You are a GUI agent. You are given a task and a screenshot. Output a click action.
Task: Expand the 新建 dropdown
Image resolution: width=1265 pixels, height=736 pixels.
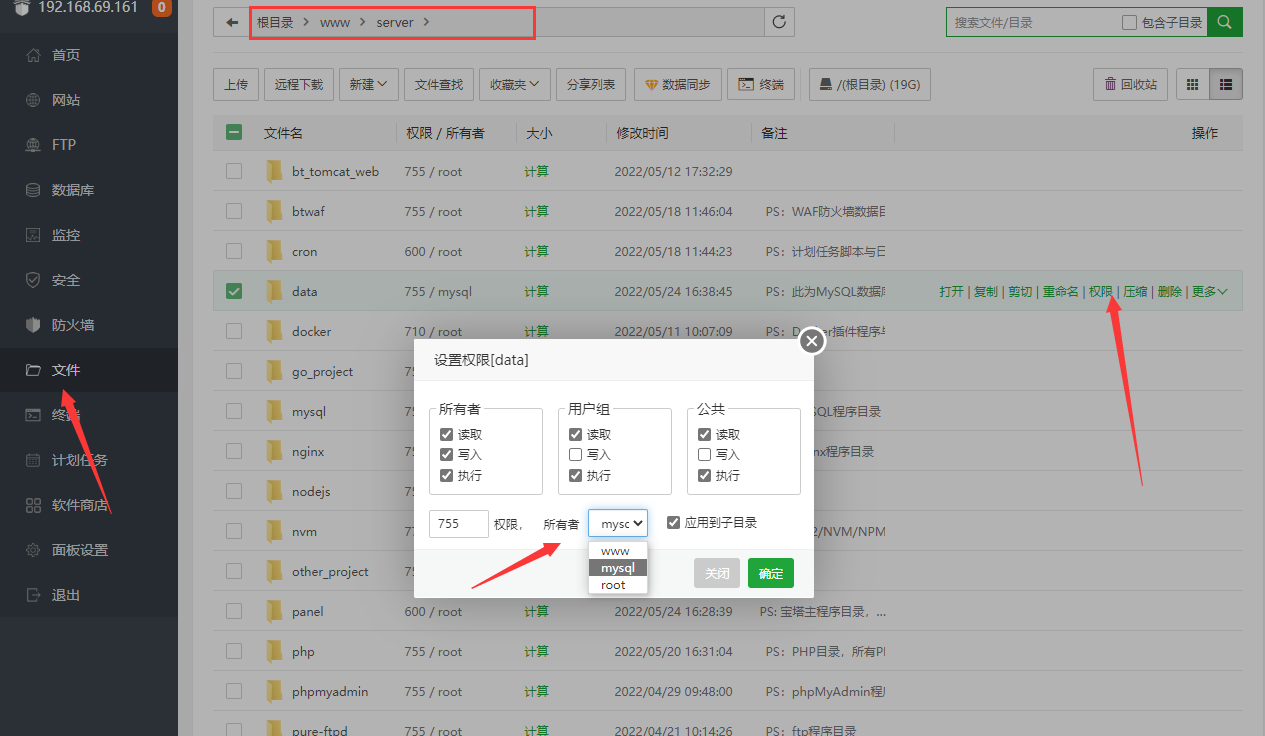pos(369,85)
